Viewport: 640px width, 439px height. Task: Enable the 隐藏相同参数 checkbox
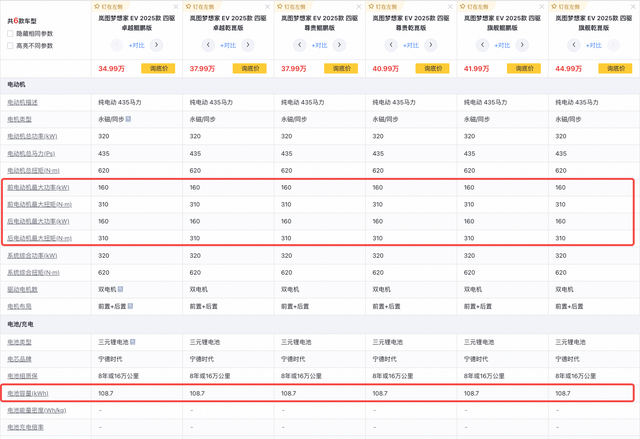point(10,33)
